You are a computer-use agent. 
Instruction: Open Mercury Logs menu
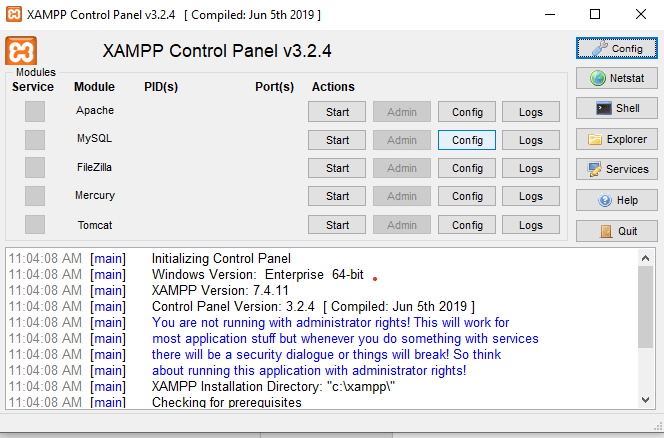coord(531,196)
